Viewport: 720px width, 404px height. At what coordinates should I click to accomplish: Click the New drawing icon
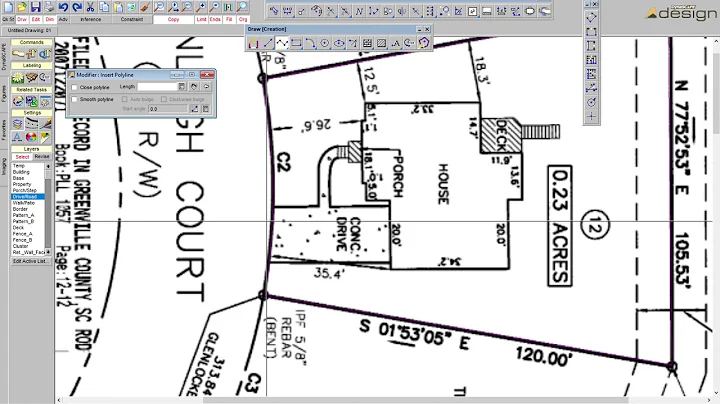click(8, 7)
